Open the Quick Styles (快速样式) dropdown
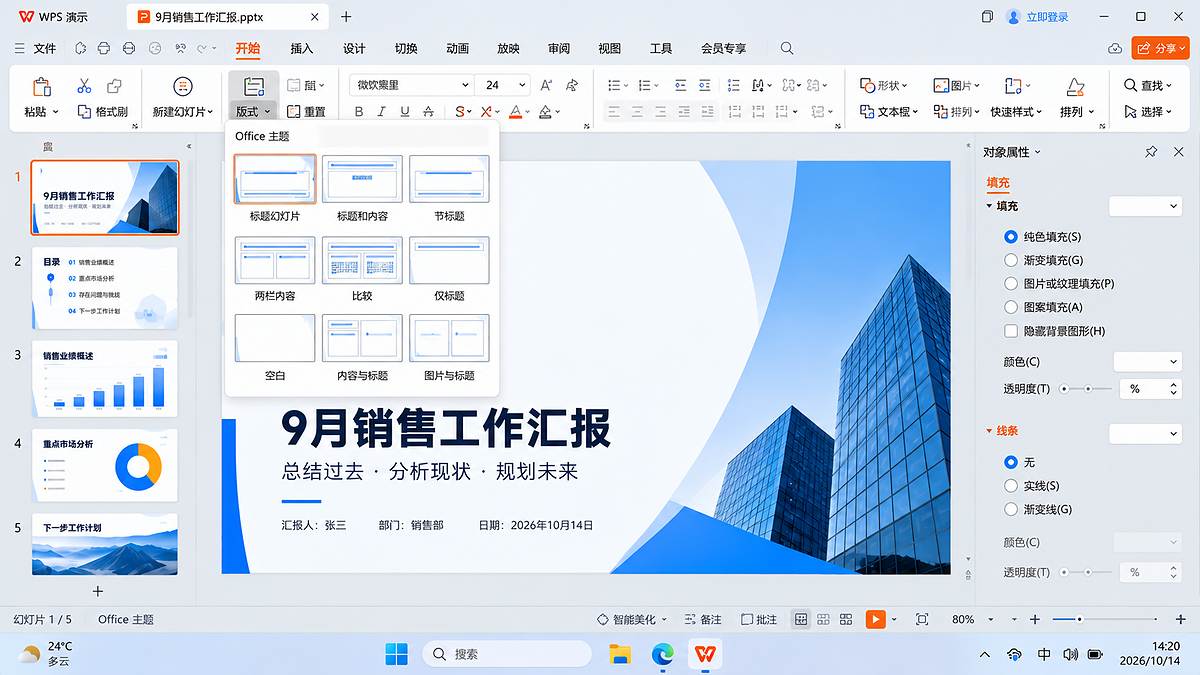Screen dimensions: 1200x675 tap(1017, 112)
